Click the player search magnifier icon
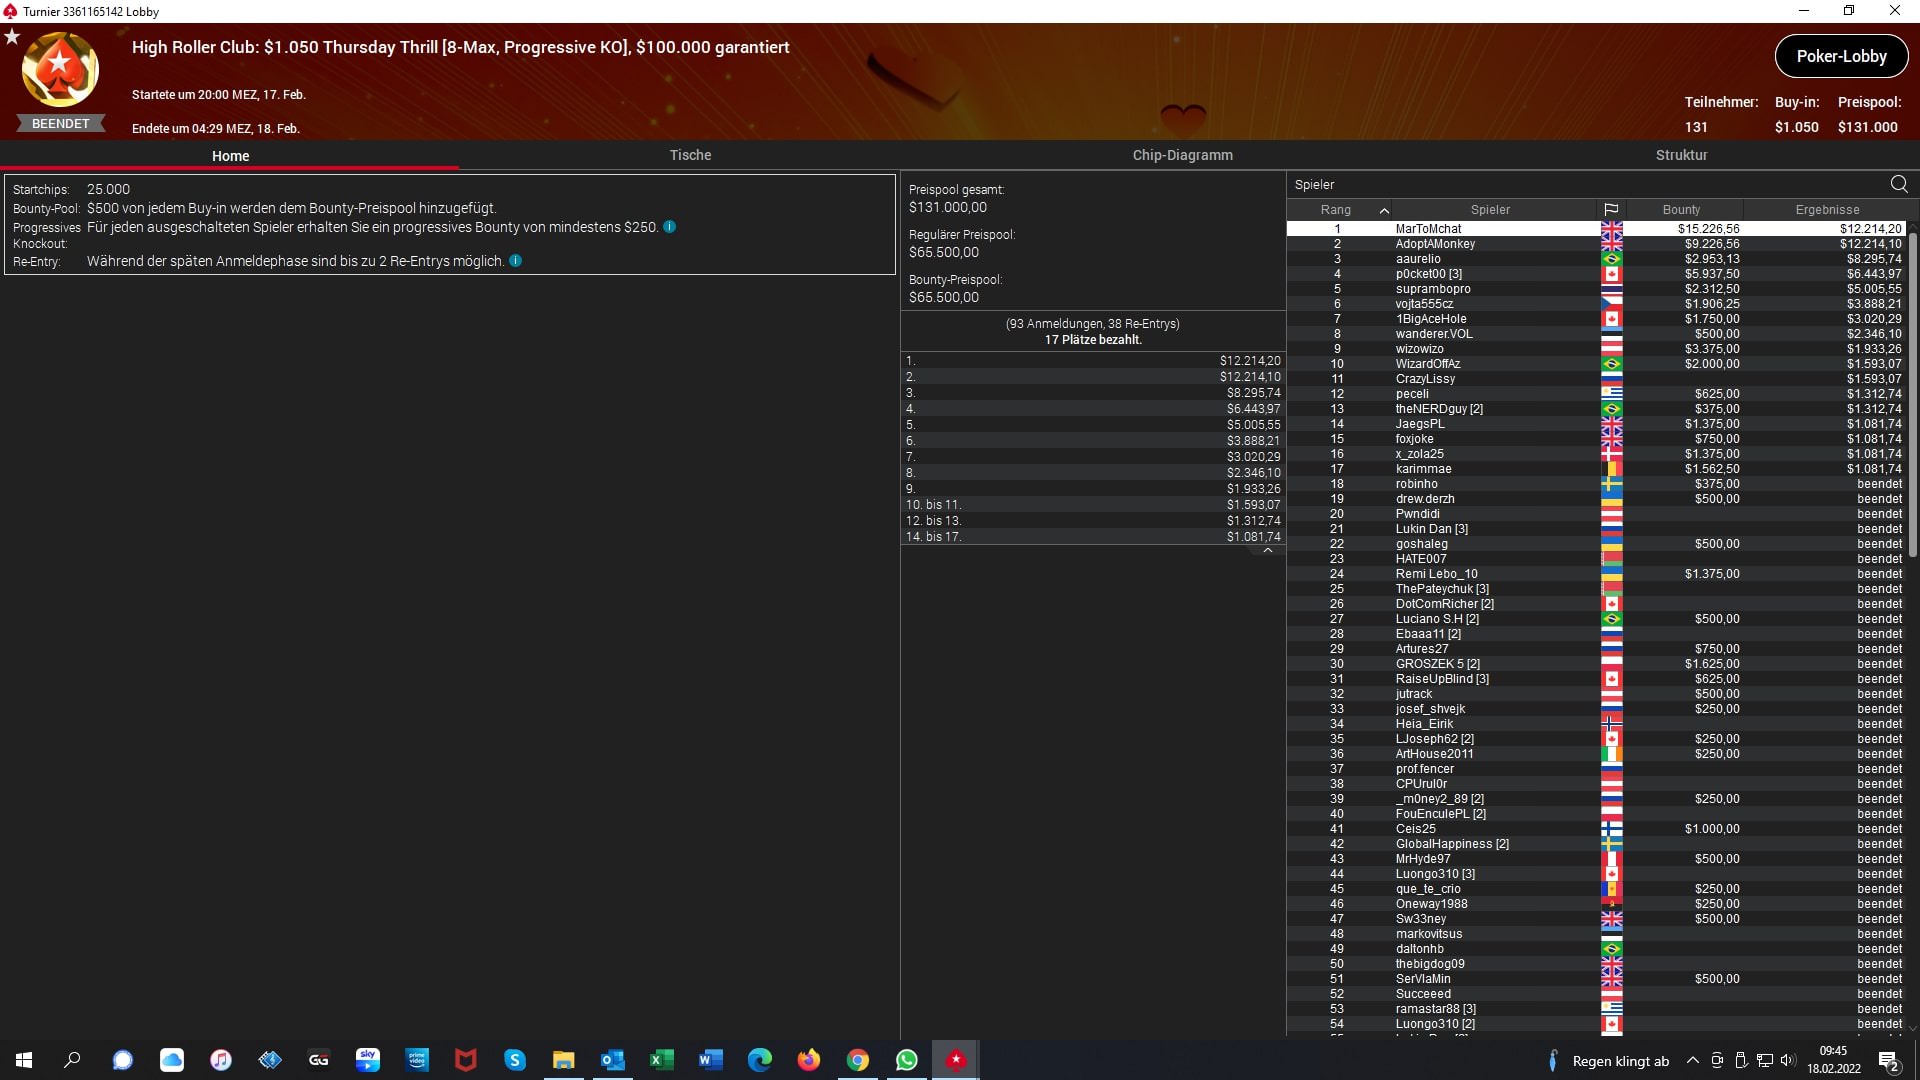 [1898, 184]
